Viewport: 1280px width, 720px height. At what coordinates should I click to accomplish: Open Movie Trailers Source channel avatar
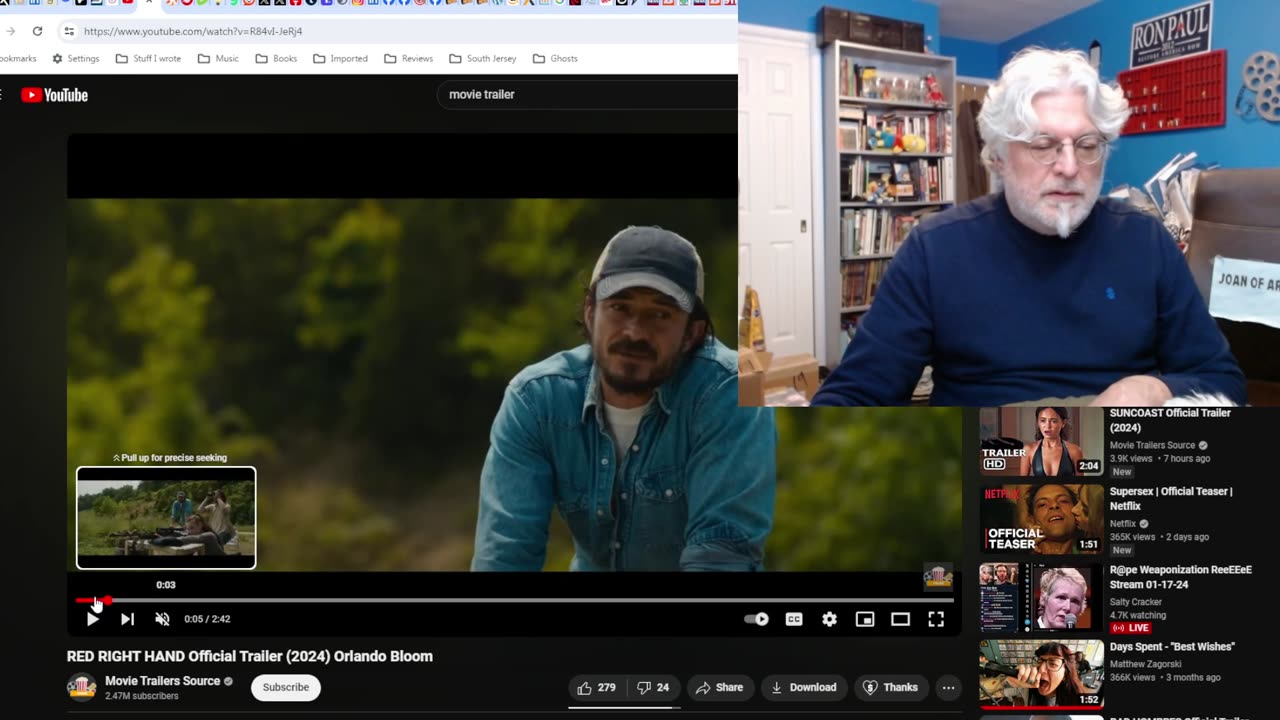(82, 687)
